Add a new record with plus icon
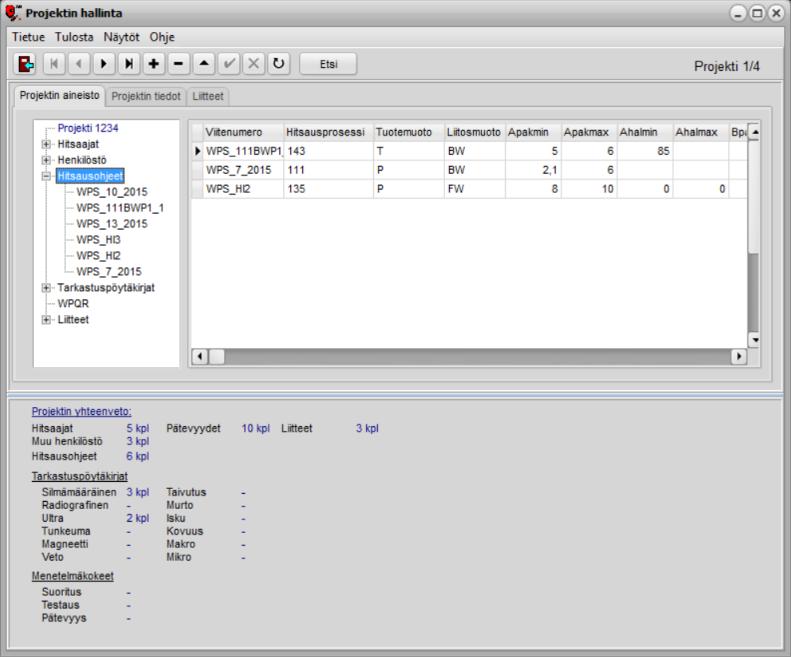 tap(154, 64)
